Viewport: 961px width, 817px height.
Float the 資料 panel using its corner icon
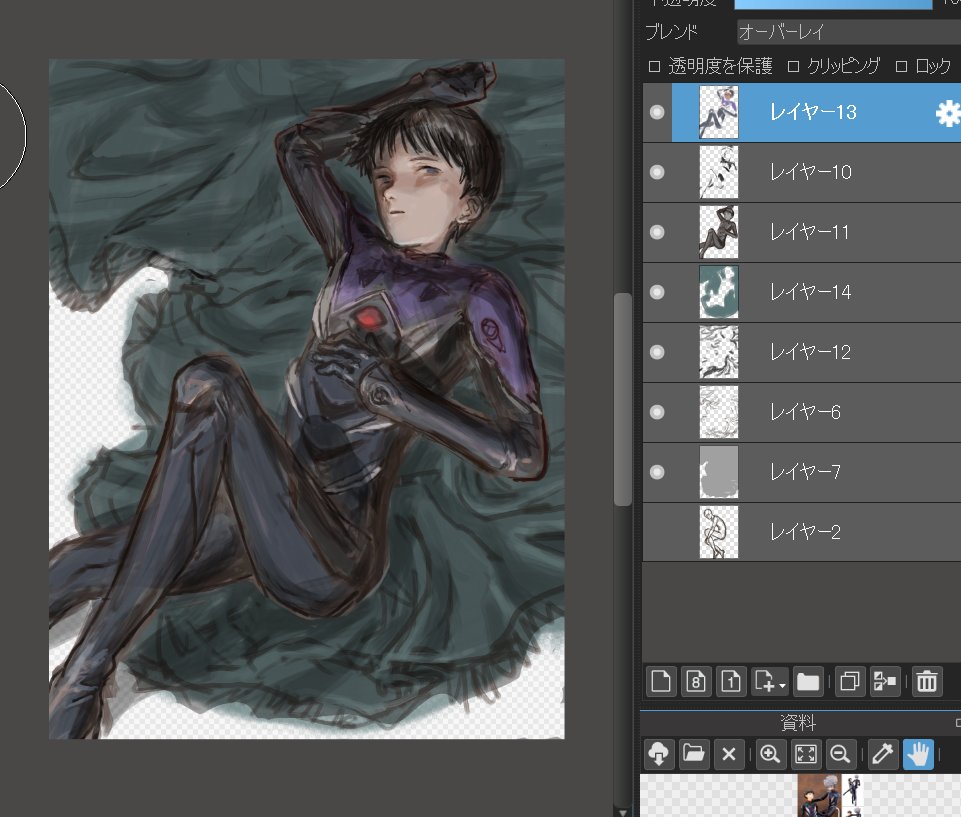[958, 723]
